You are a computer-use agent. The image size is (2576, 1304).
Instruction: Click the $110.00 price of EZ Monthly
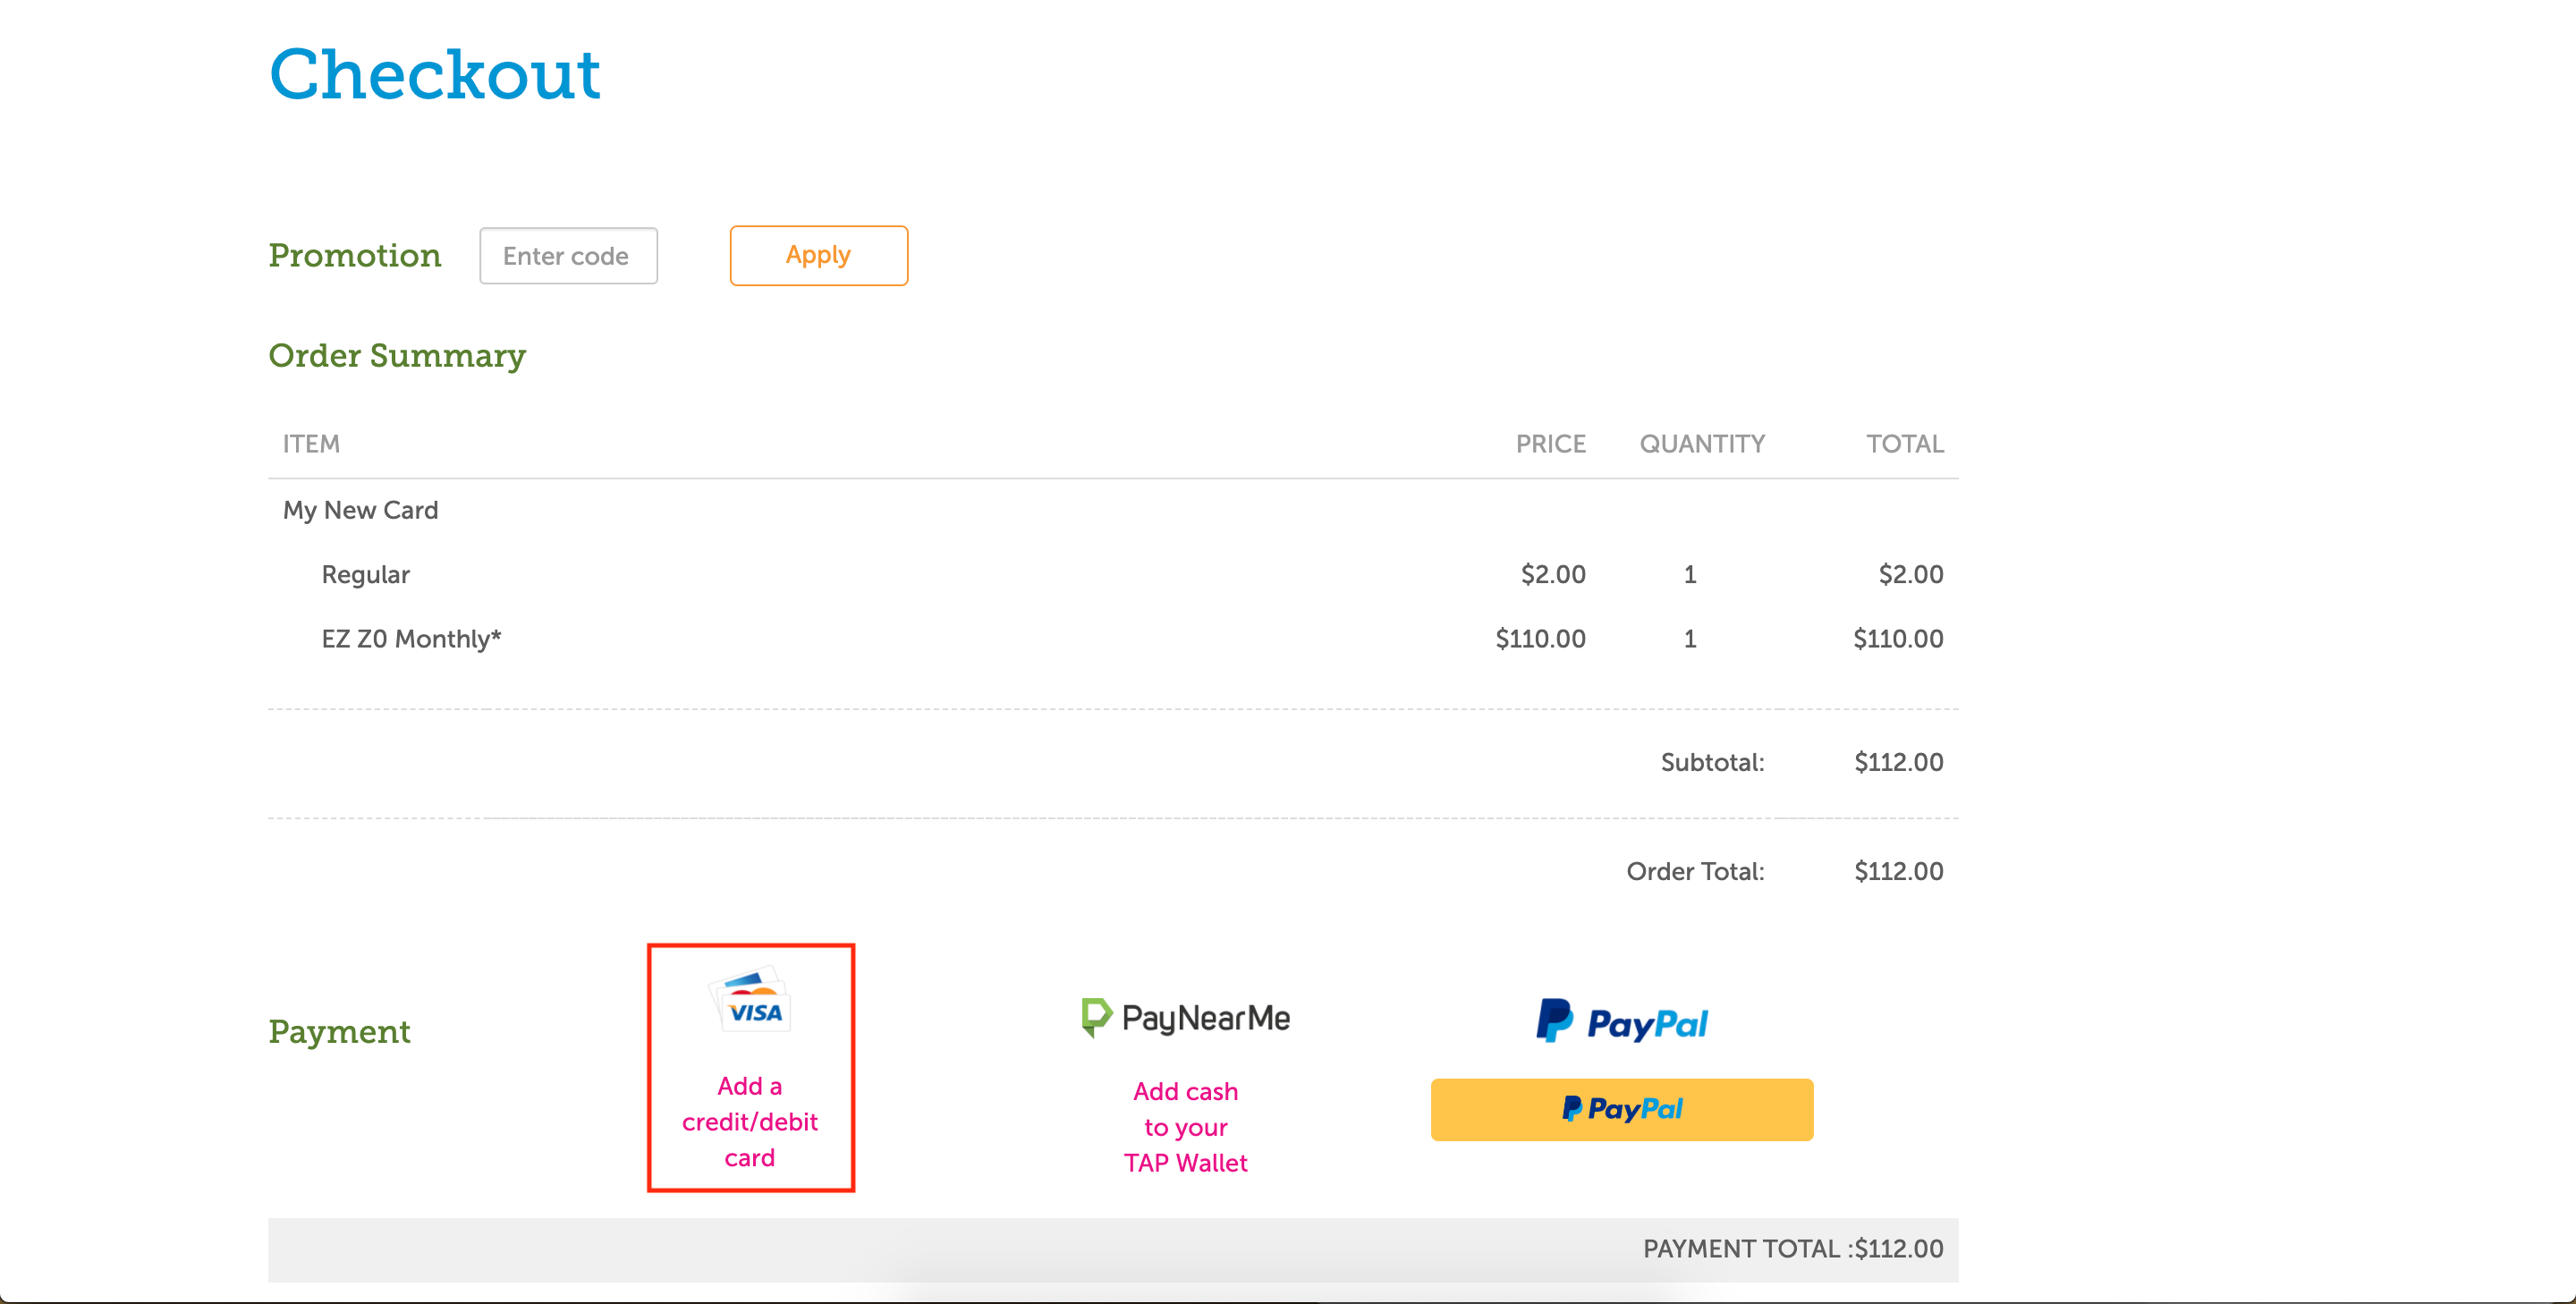pos(1540,639)
